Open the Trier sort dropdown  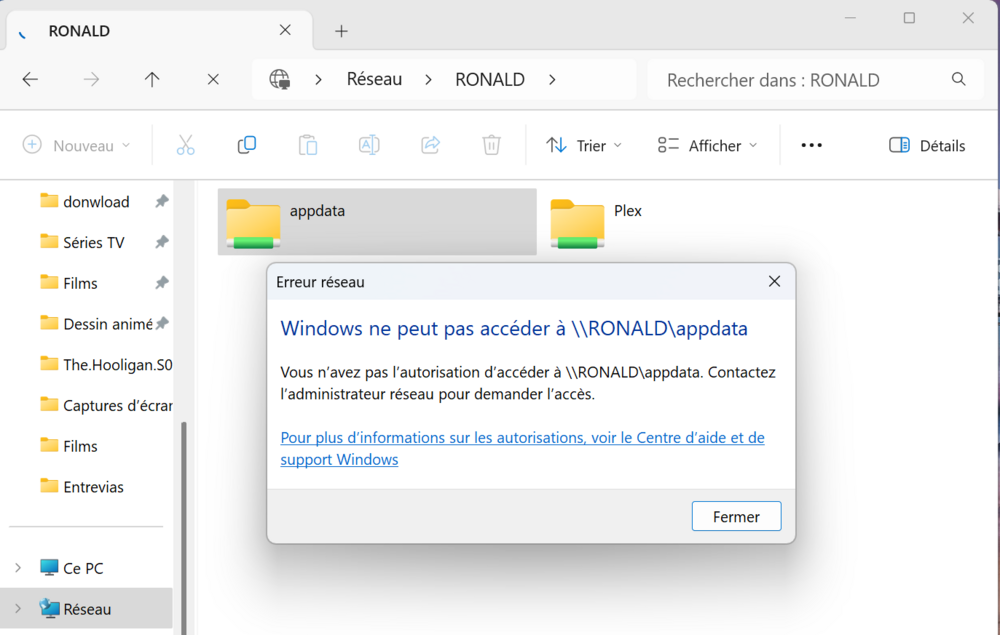pyautogui.click(x=584, y=145)
